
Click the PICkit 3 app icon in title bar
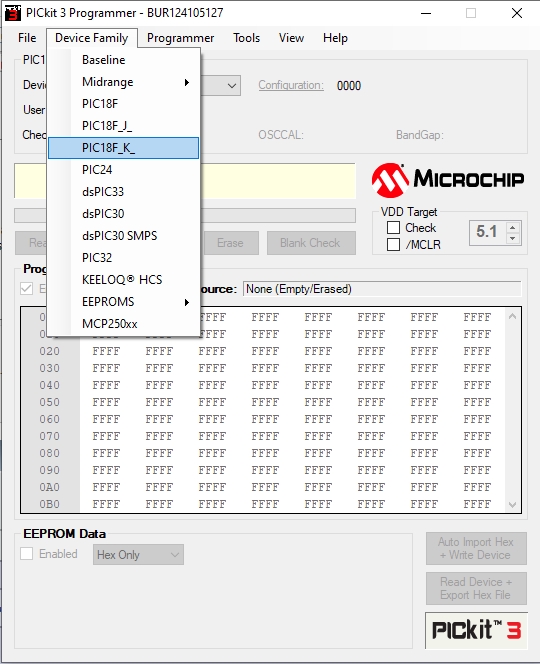[x=13, y=13]
